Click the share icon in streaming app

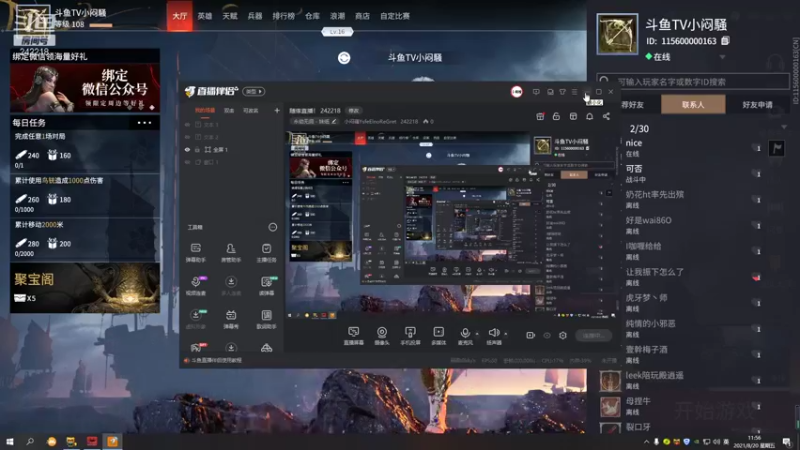pos(606,116)
